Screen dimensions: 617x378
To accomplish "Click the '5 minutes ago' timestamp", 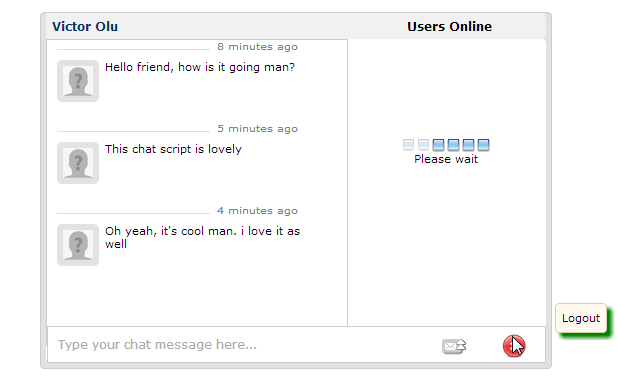I will pyautogui.click(x=257, y=129).
